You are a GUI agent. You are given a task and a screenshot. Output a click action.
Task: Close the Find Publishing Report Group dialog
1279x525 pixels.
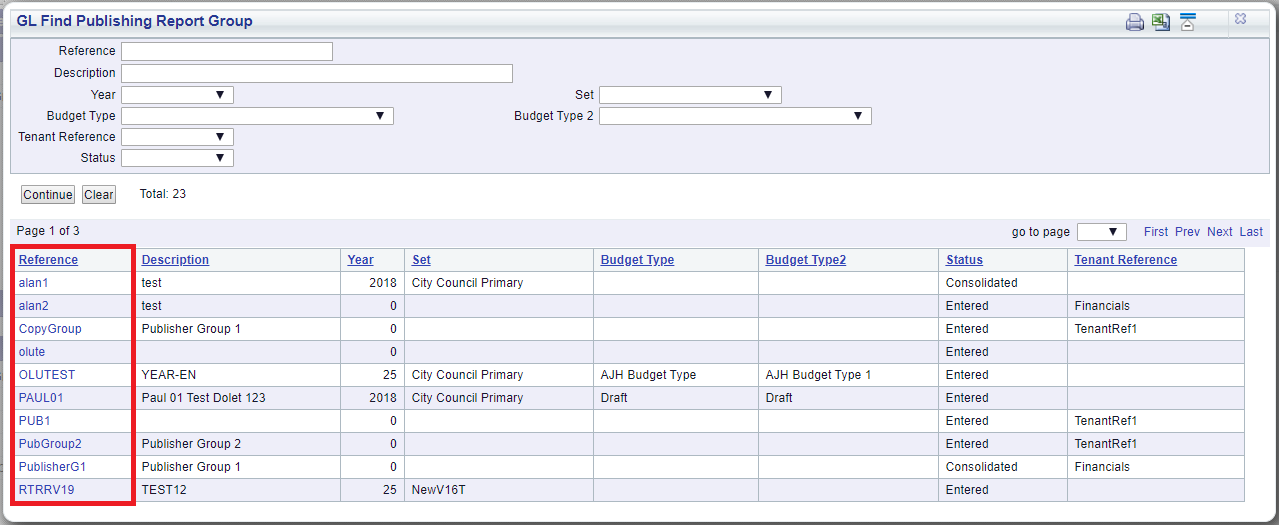[x=1240, y=19]
